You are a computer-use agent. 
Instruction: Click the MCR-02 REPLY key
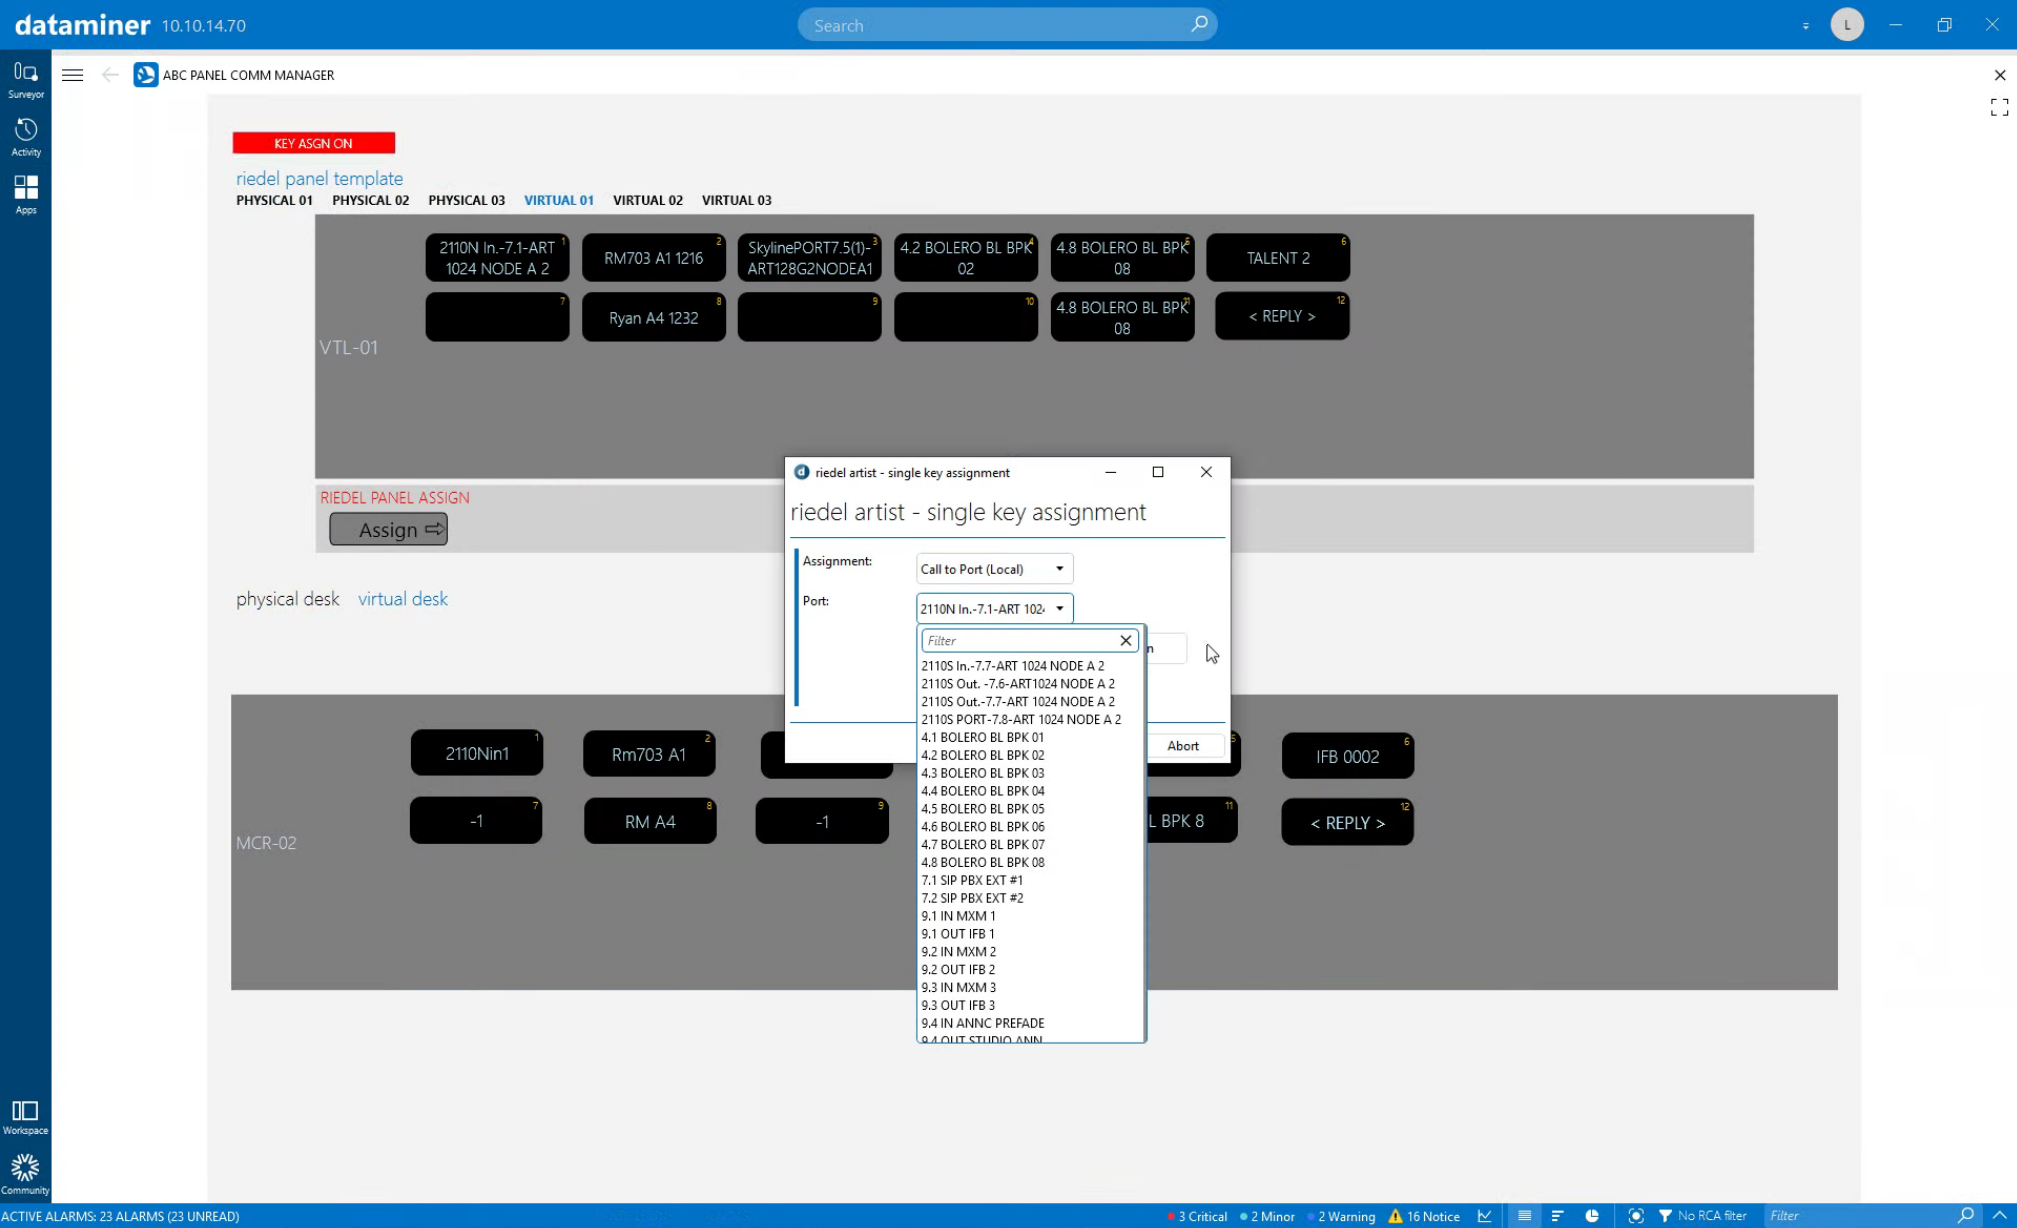coord(1348,823)
